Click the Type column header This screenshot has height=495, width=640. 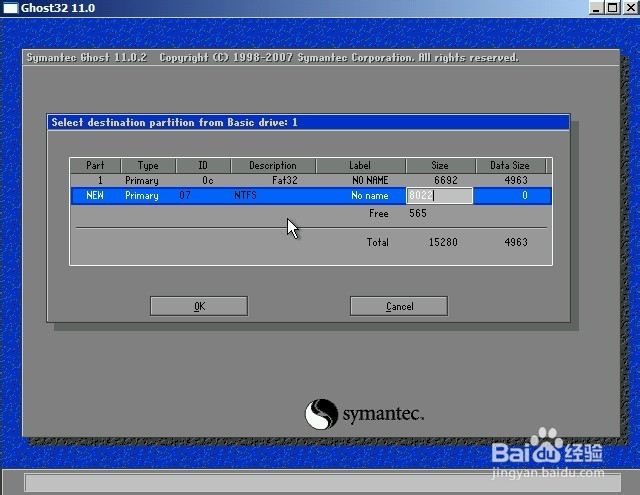coord(148,166)
